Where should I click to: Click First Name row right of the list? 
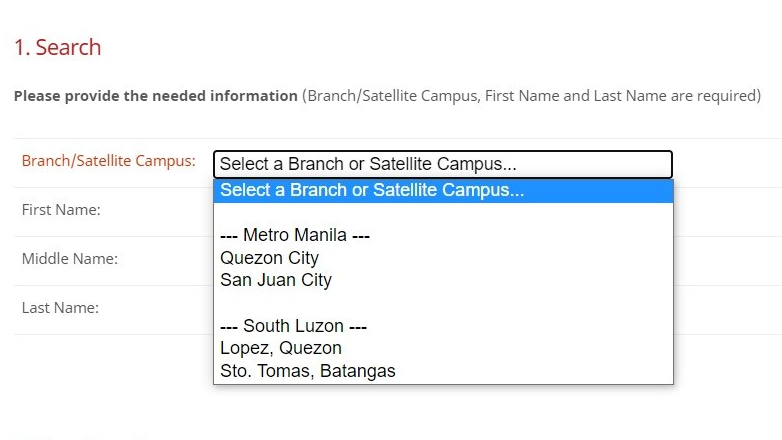pos(727,211)
